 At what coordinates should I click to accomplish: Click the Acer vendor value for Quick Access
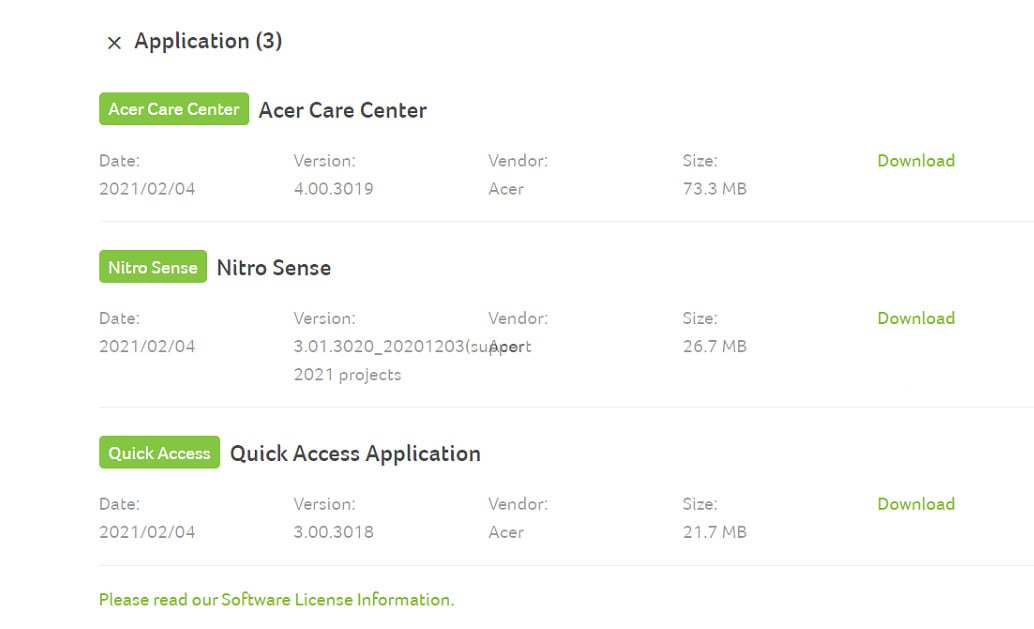(x=506, y=533)
